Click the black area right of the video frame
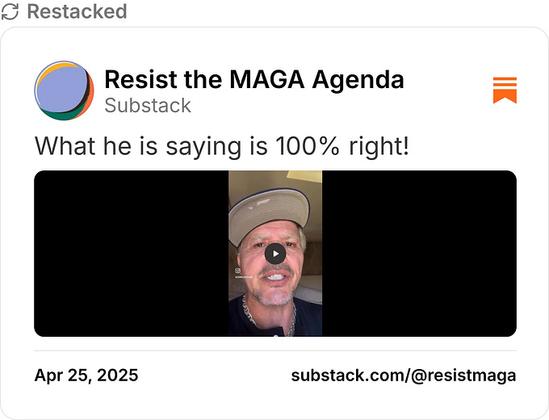 pyautogui.click(x=419, y=253)
